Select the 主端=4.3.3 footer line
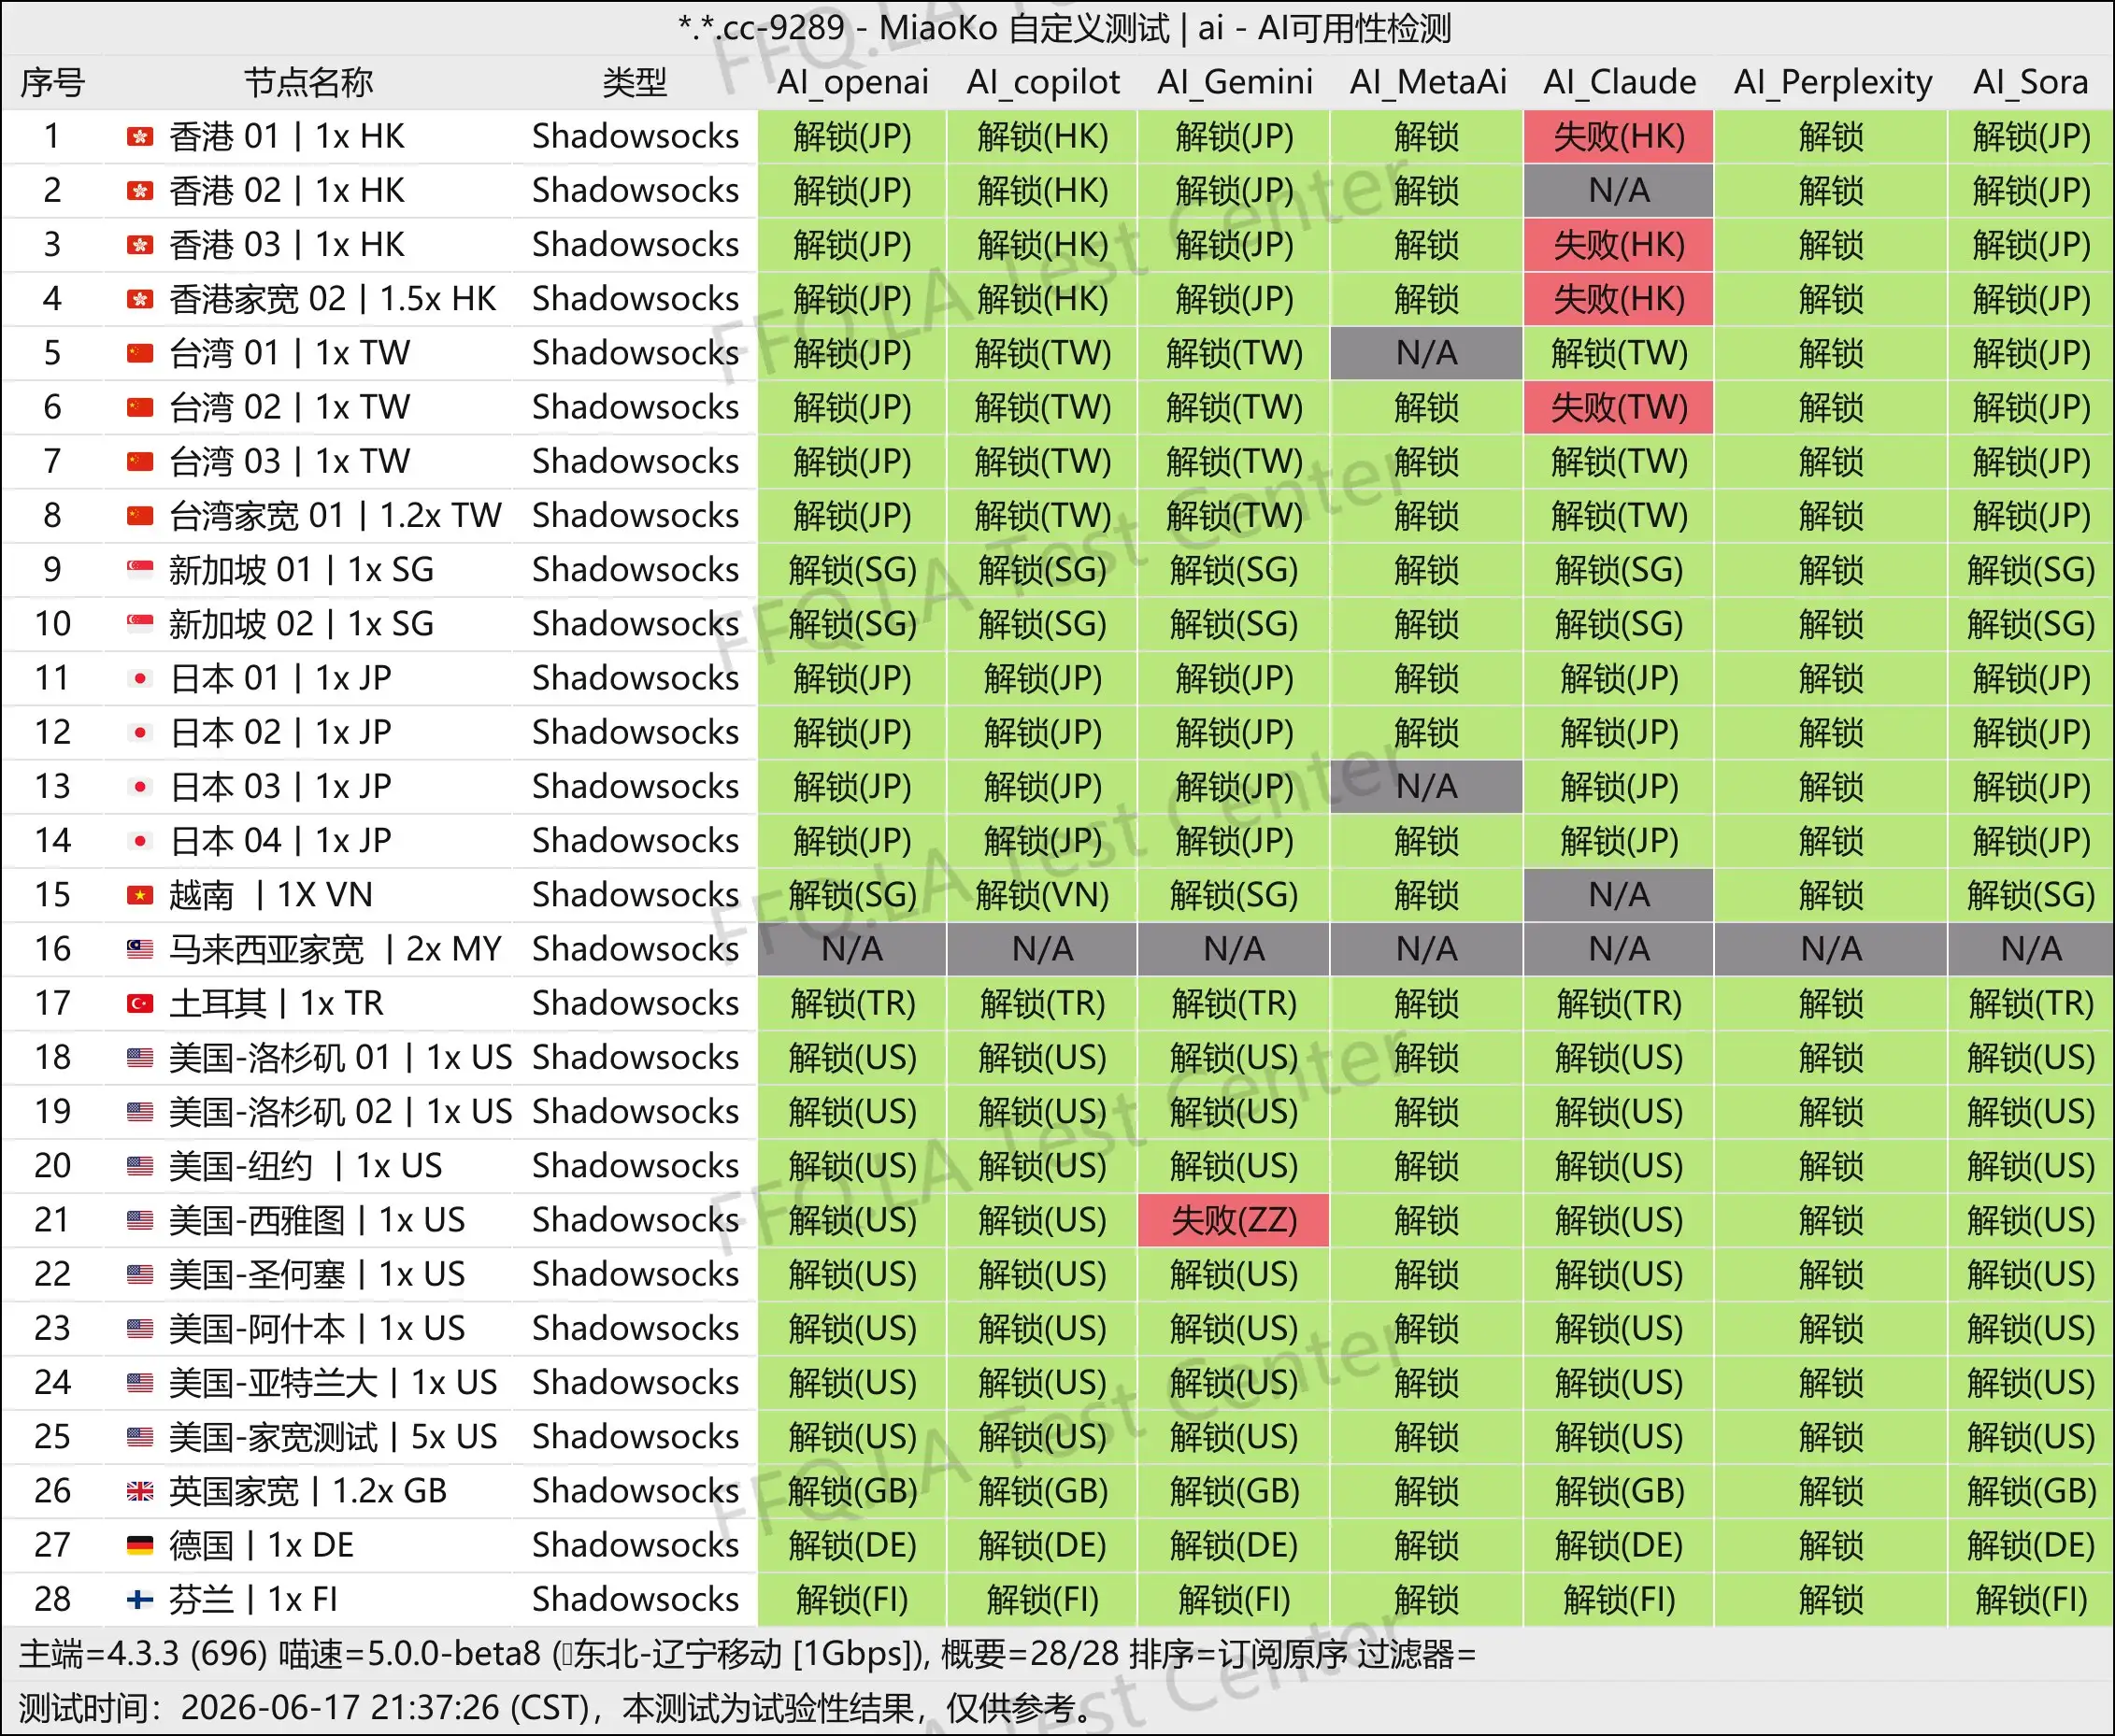 tap(748, 1654)
